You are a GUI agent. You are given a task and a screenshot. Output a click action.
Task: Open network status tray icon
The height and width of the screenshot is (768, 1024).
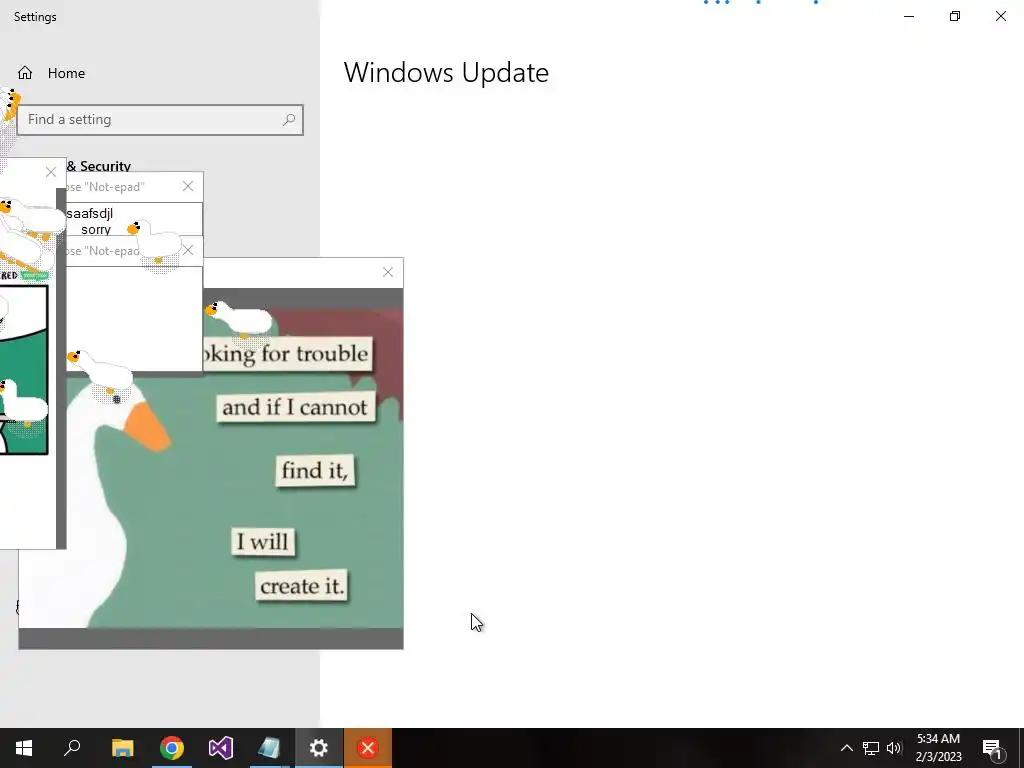click(x=871, y=748)
